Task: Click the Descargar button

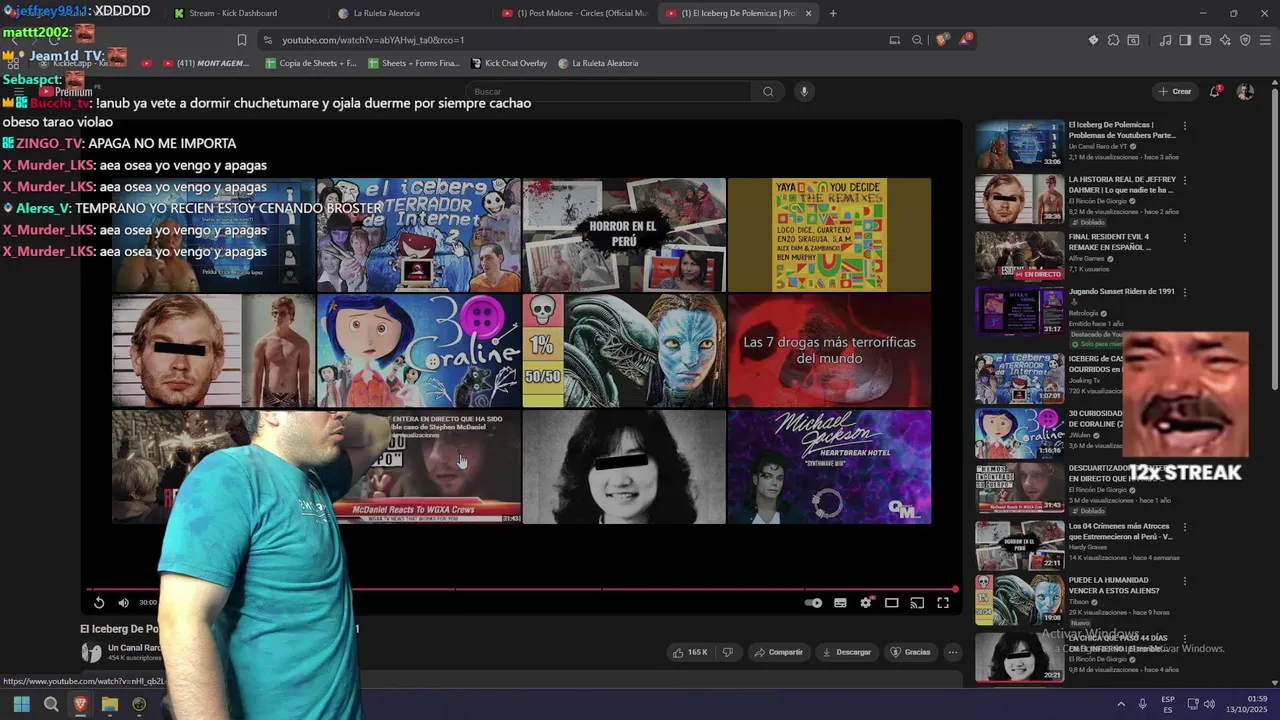Action: 846,652
